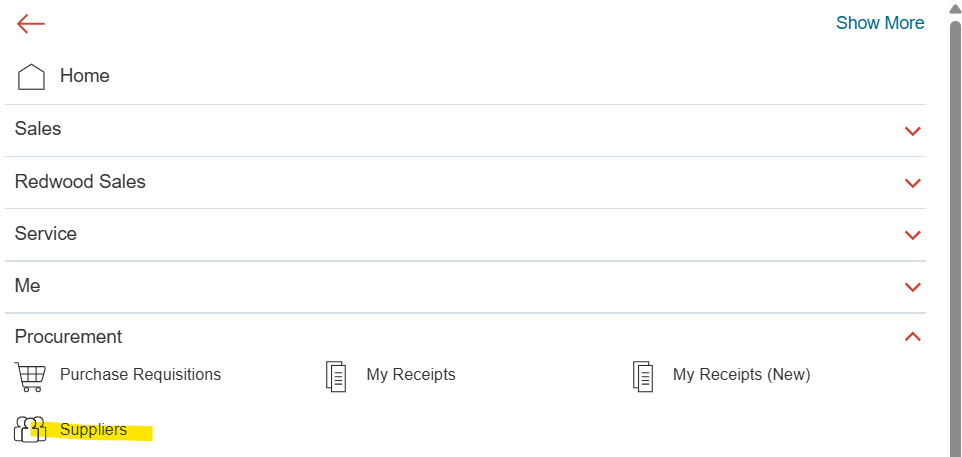Viewport: 962px width, 457px height.
Task: Open the My Receipts (New) text link
Action: click(742, 374)
